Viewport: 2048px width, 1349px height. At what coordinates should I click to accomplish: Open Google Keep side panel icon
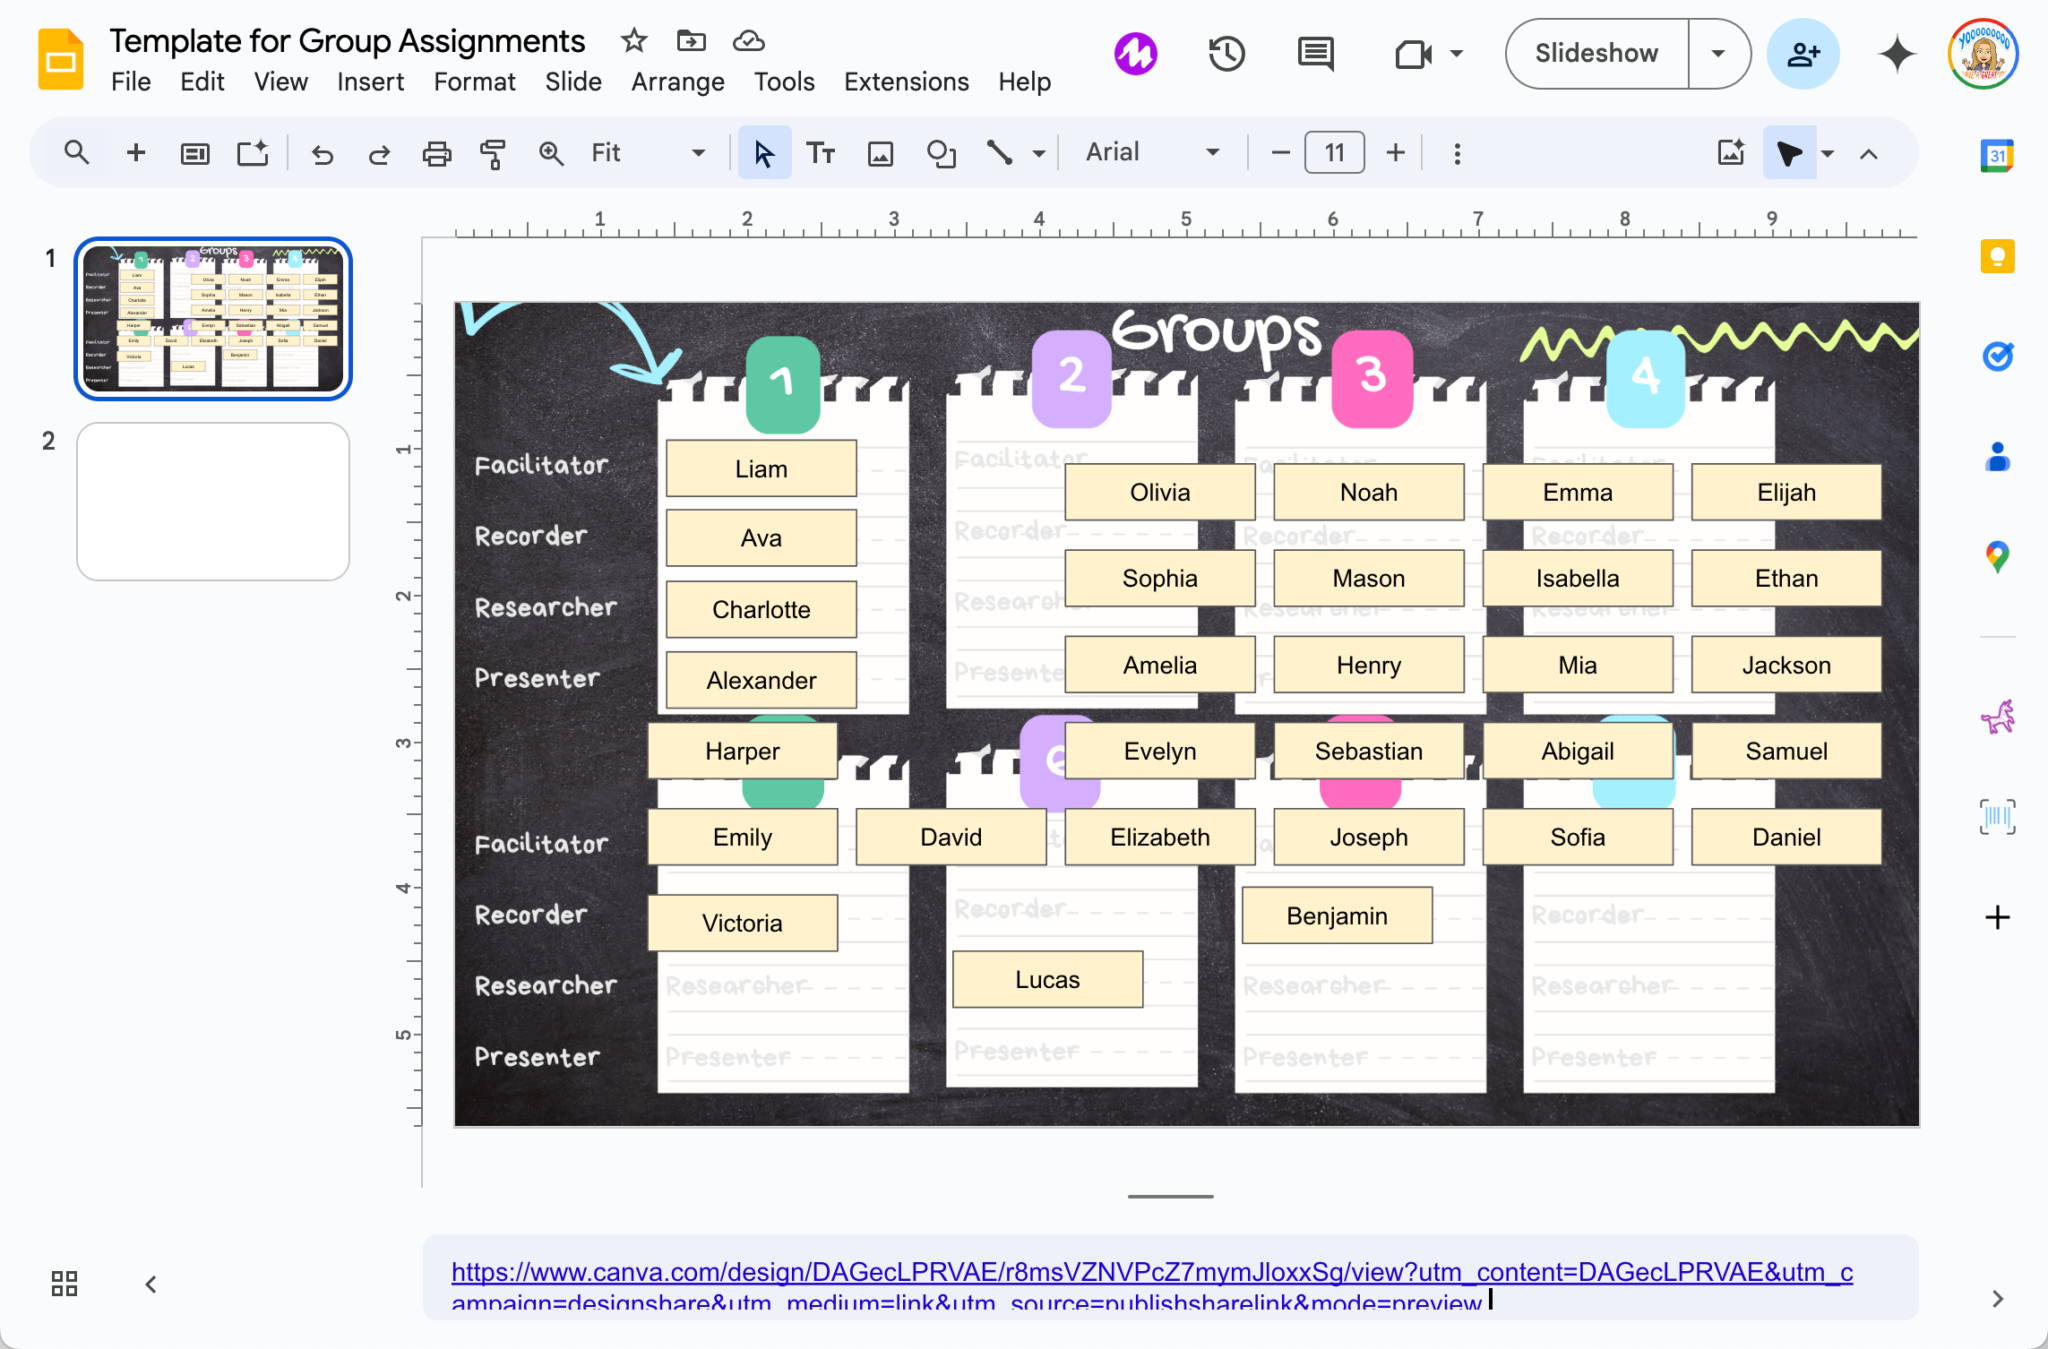point(1997,256)
